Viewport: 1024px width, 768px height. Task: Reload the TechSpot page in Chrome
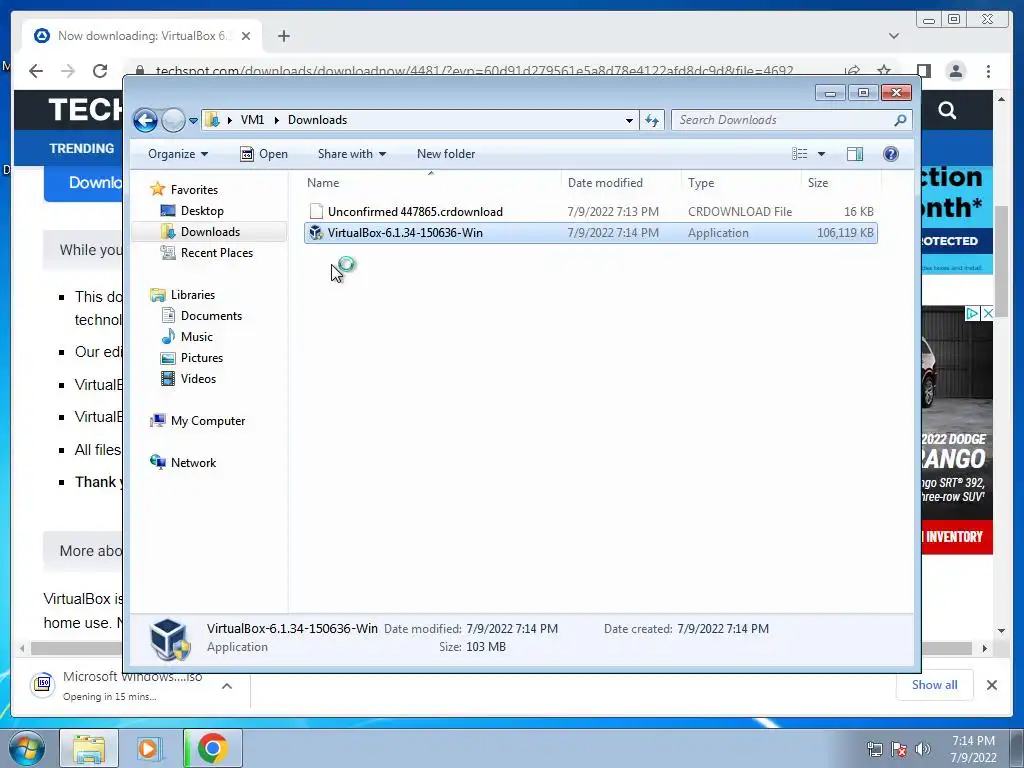click(99, 71)
